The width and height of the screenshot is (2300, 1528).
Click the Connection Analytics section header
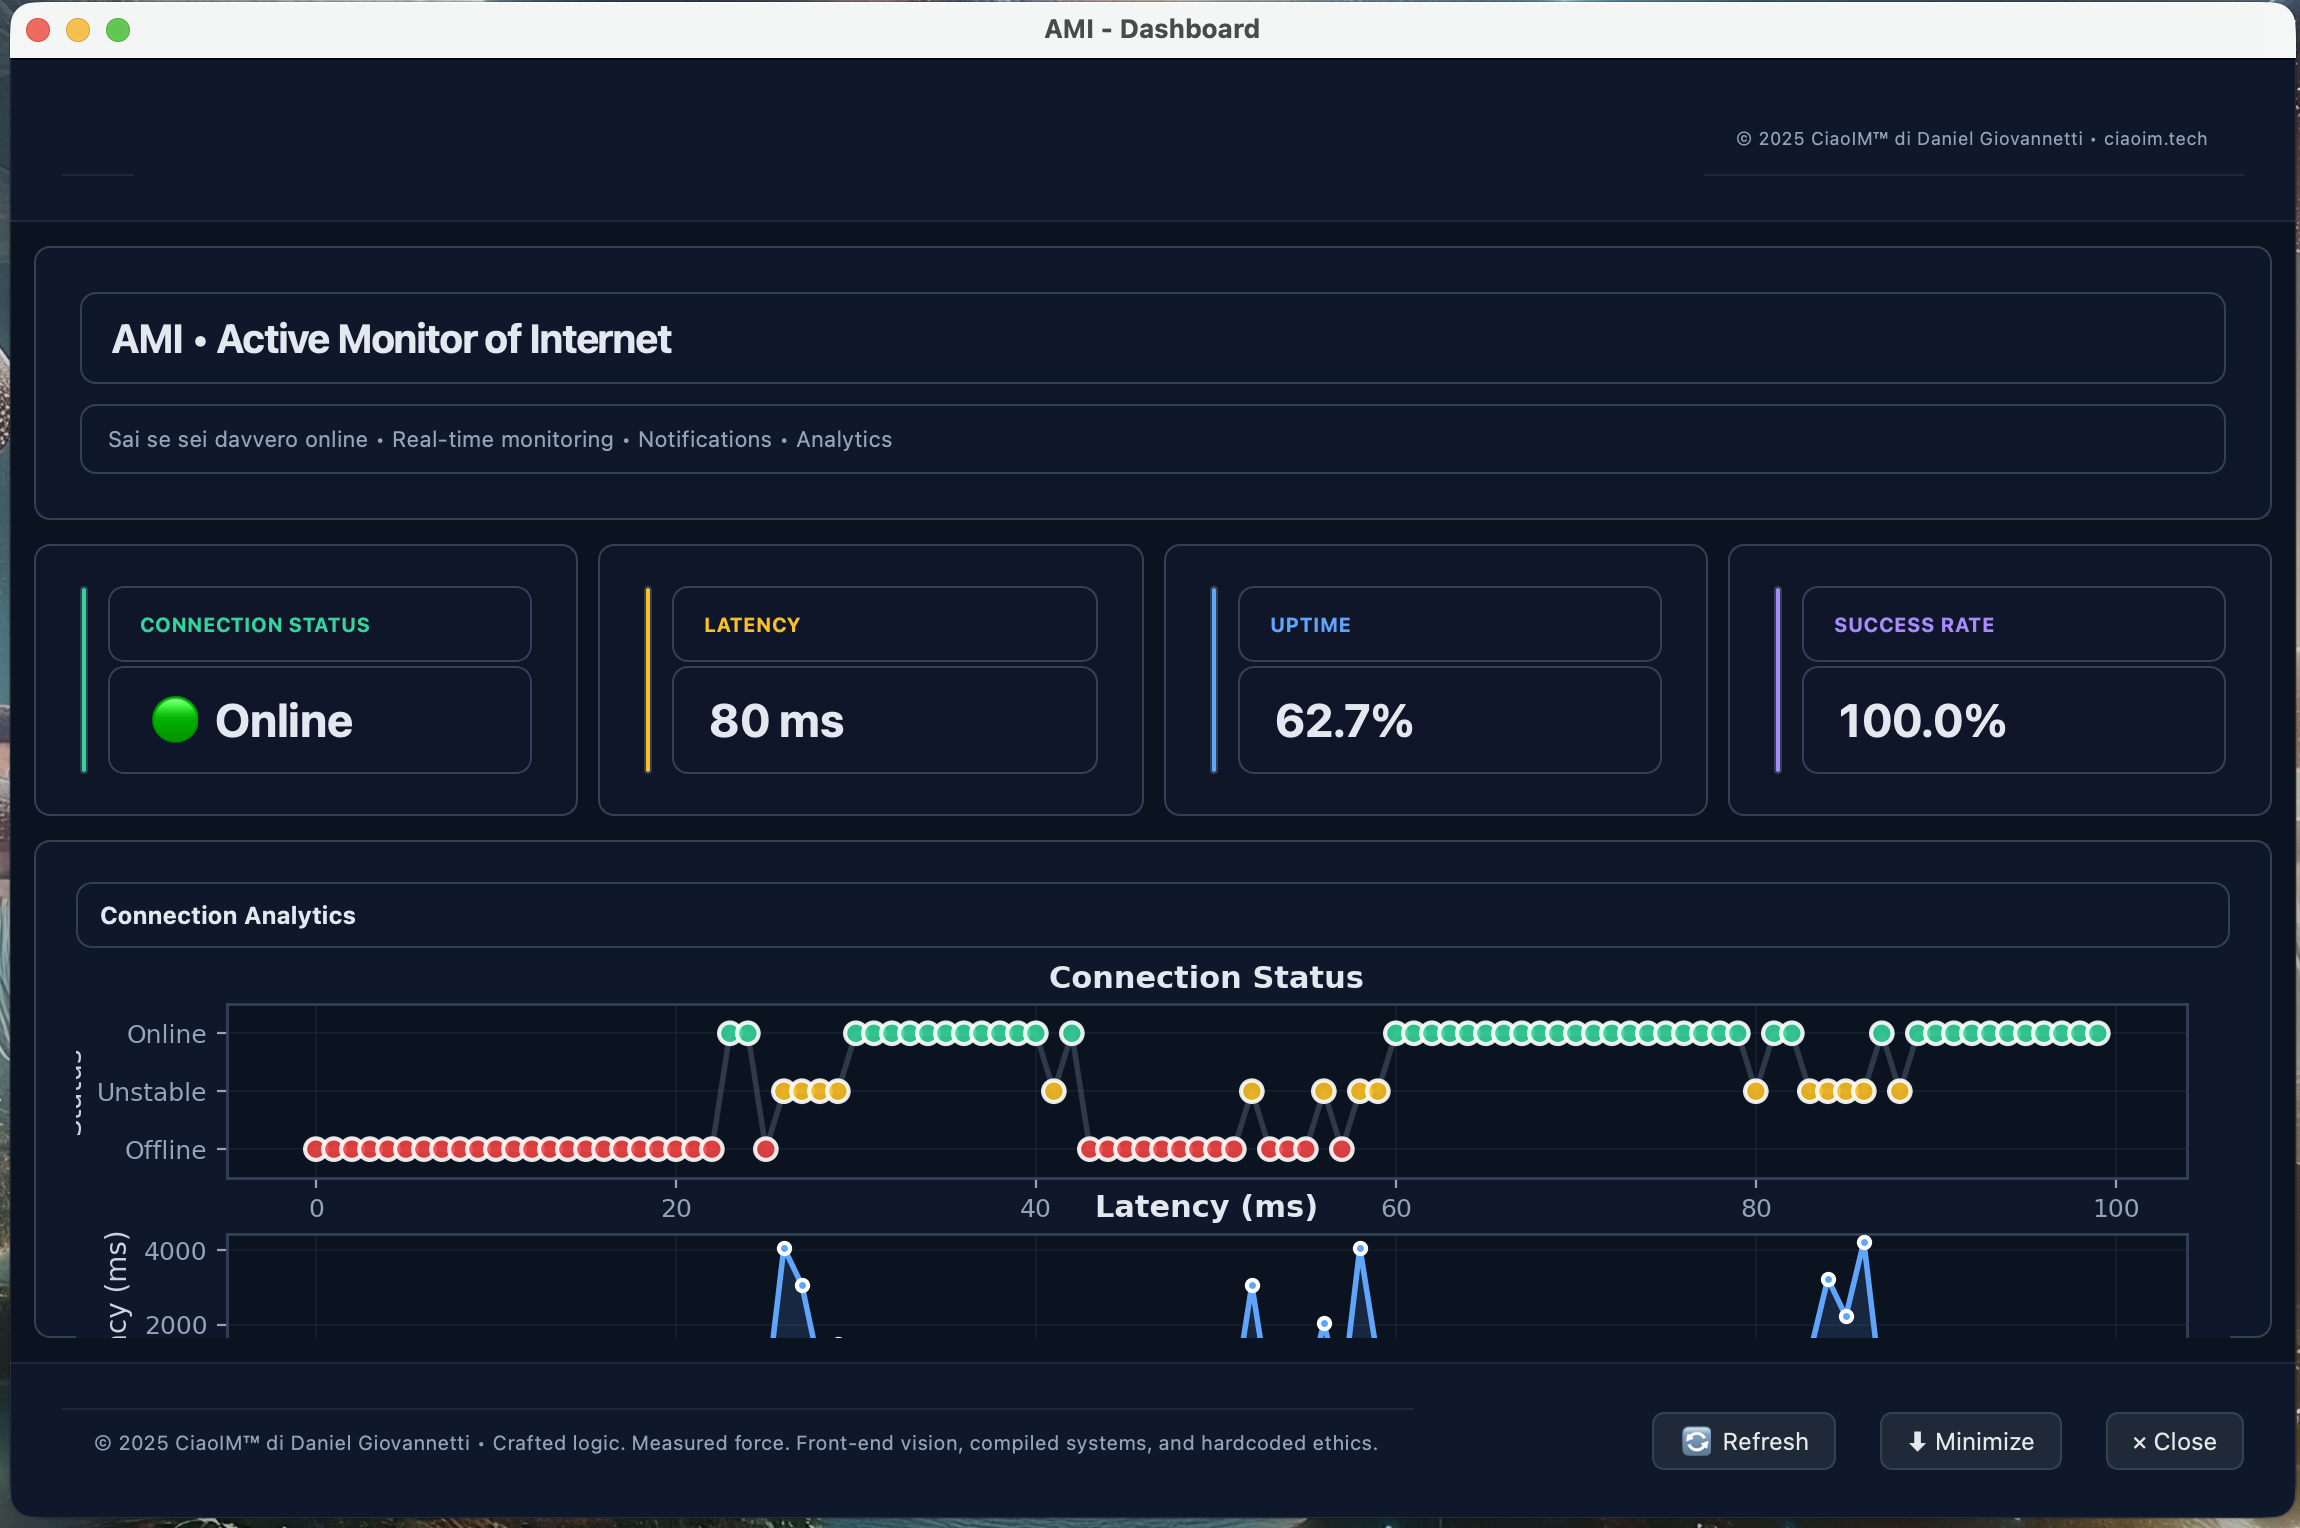click(x=228, y=915)
